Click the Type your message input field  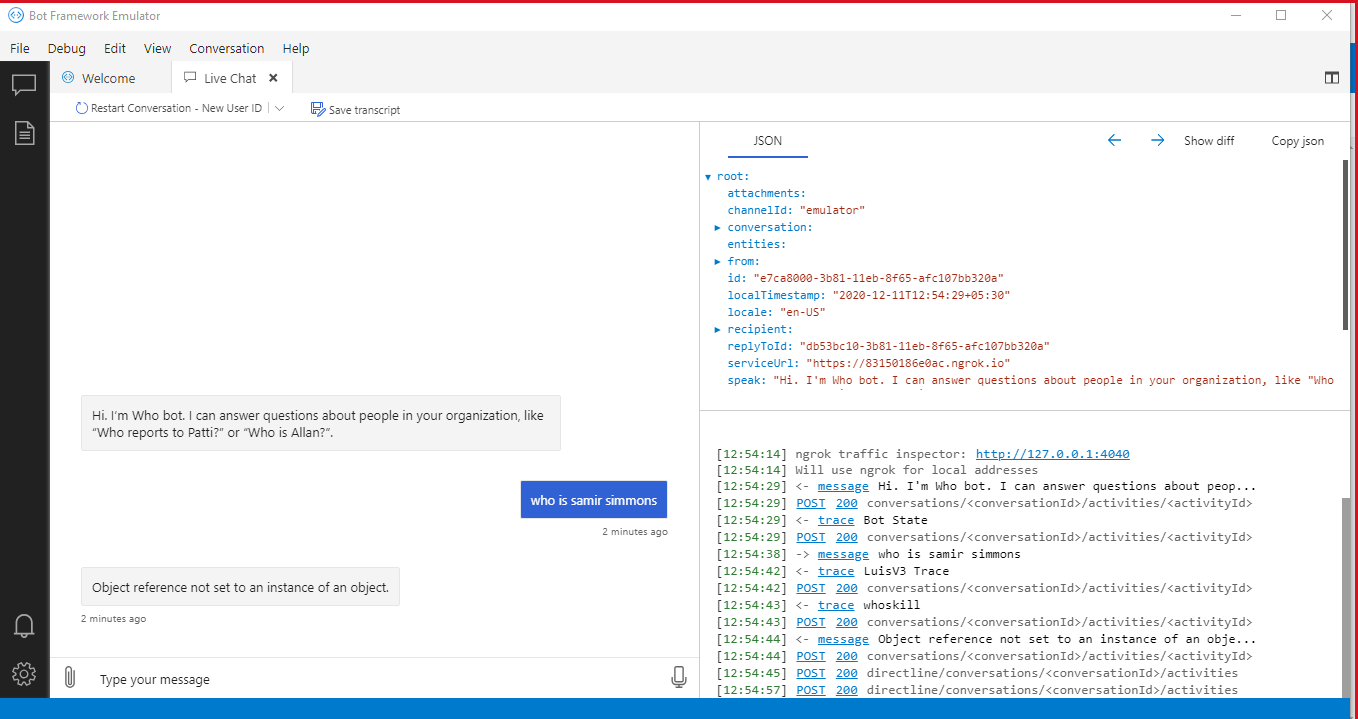coord(300,679)
